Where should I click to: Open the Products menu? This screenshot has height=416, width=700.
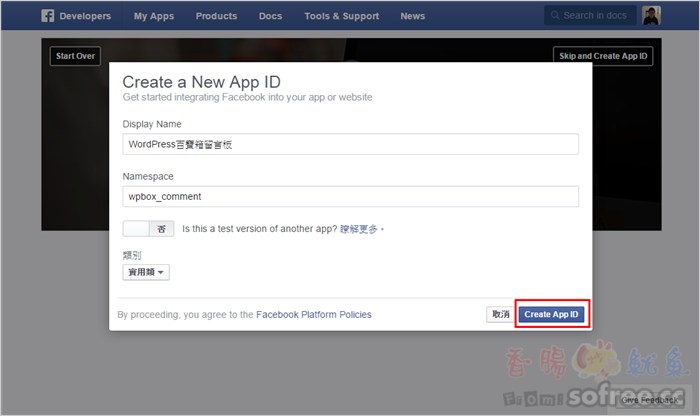pos(216,16)
